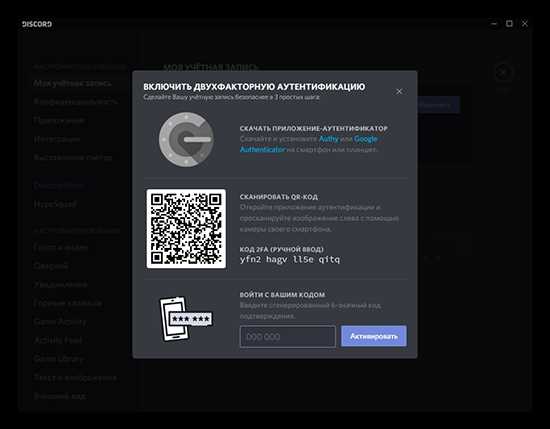Close the two-factor authentication dialog
The image size is (550, 429).
(399, 92)
